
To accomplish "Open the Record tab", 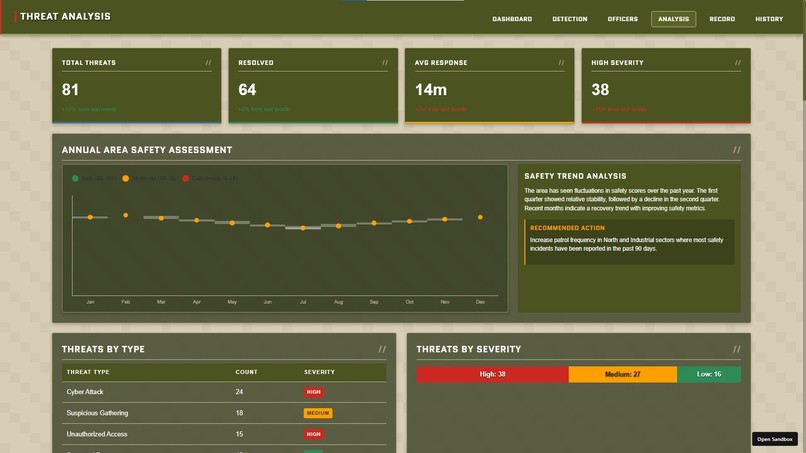I will tap(722, 19).
